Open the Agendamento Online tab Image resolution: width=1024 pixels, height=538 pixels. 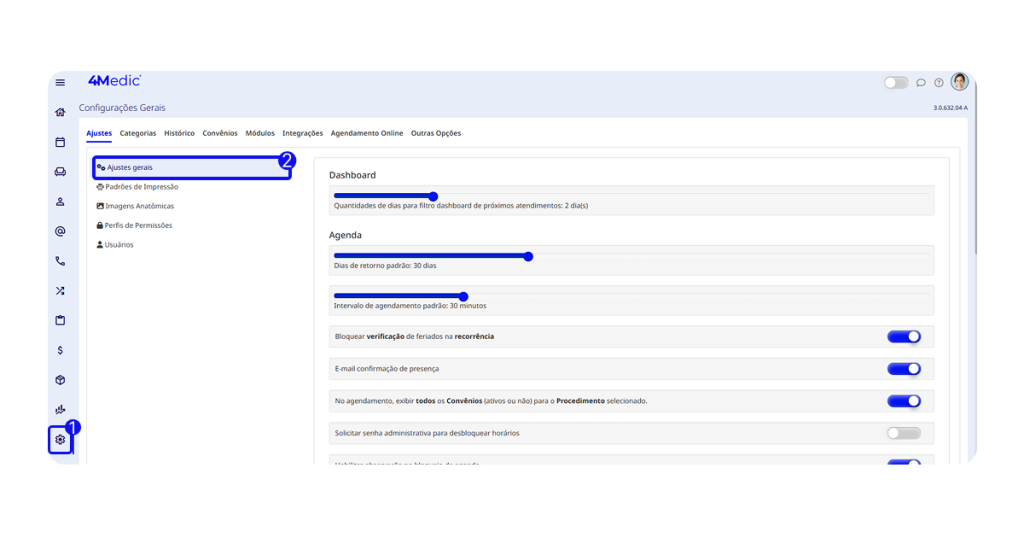tap(367, 133)
